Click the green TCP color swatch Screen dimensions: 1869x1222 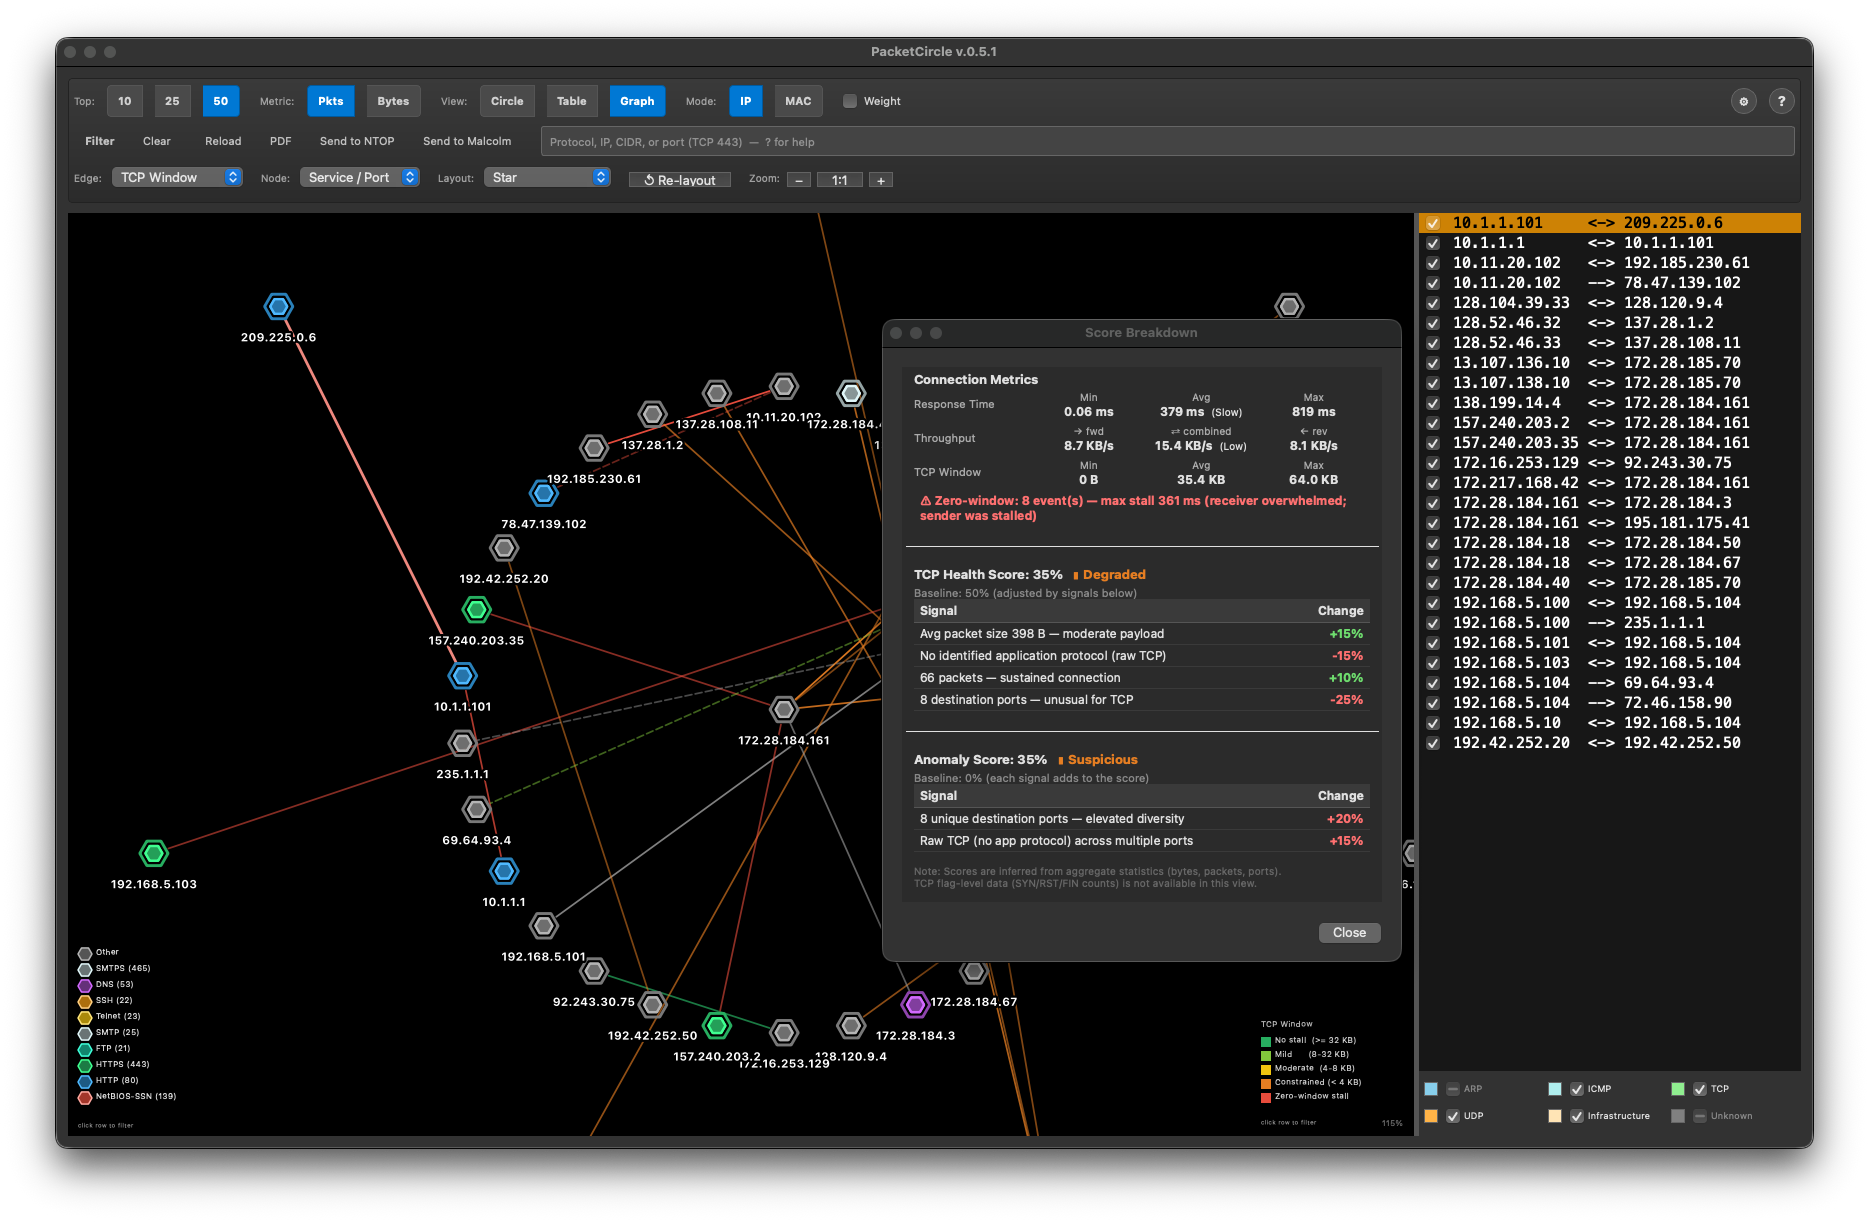click(x=1678, y=1089)
